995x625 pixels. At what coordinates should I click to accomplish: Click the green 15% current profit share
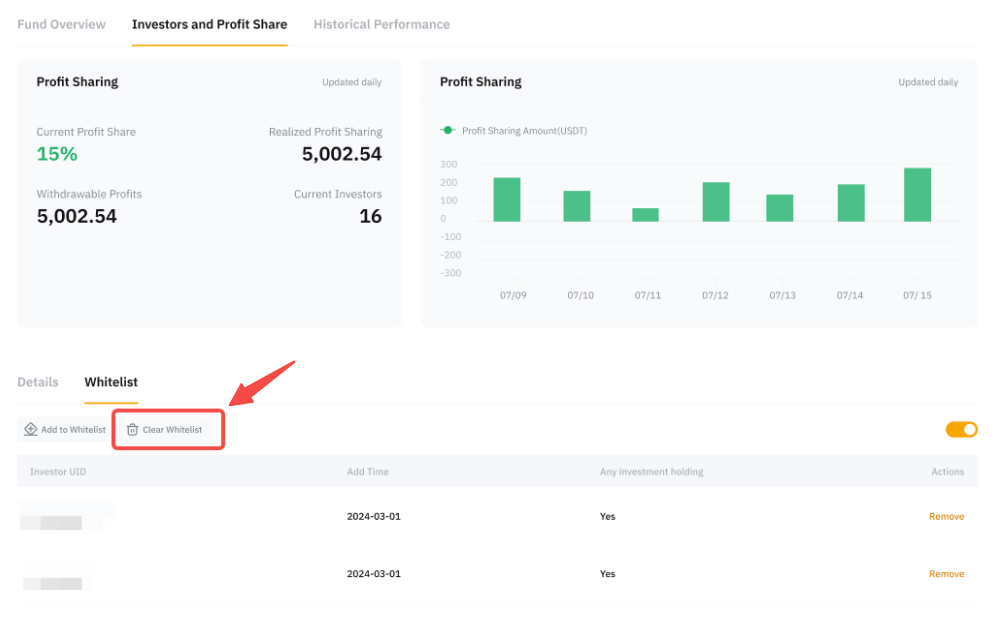pyautogui.click(x=57, y=154)
